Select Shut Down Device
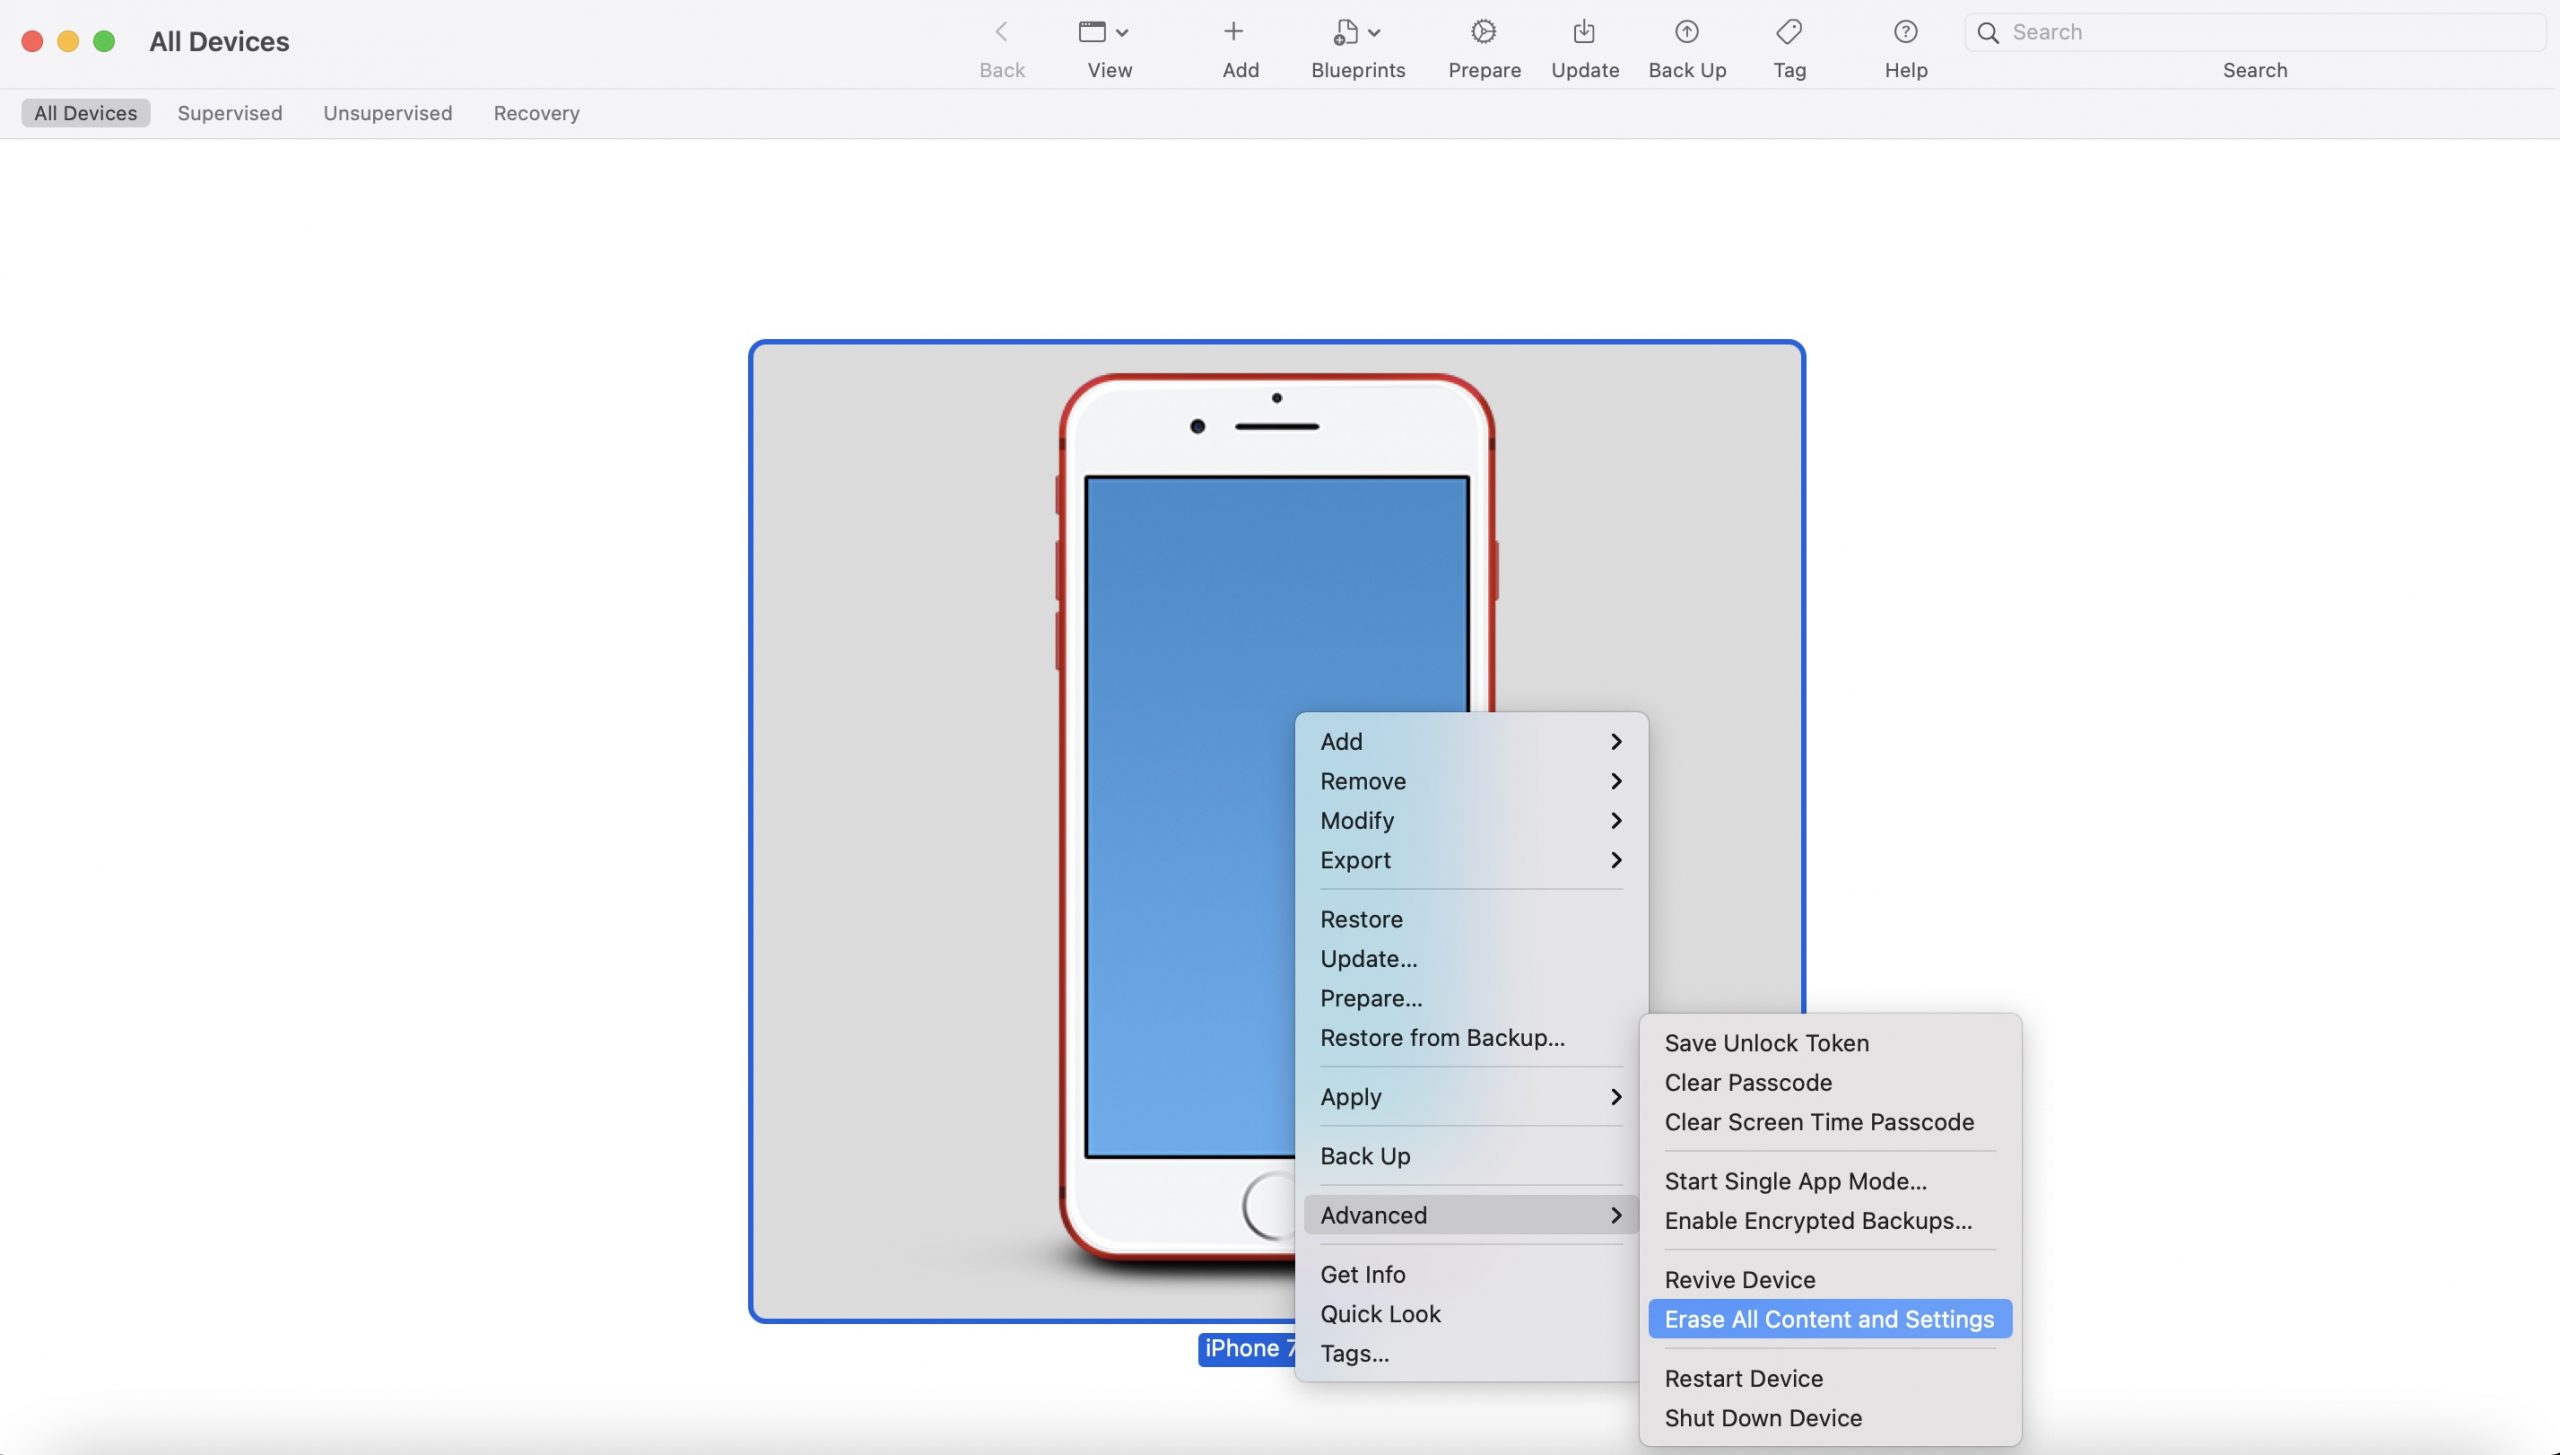Screen dimensions: 2560x1455 [x=1830, y=1418]
